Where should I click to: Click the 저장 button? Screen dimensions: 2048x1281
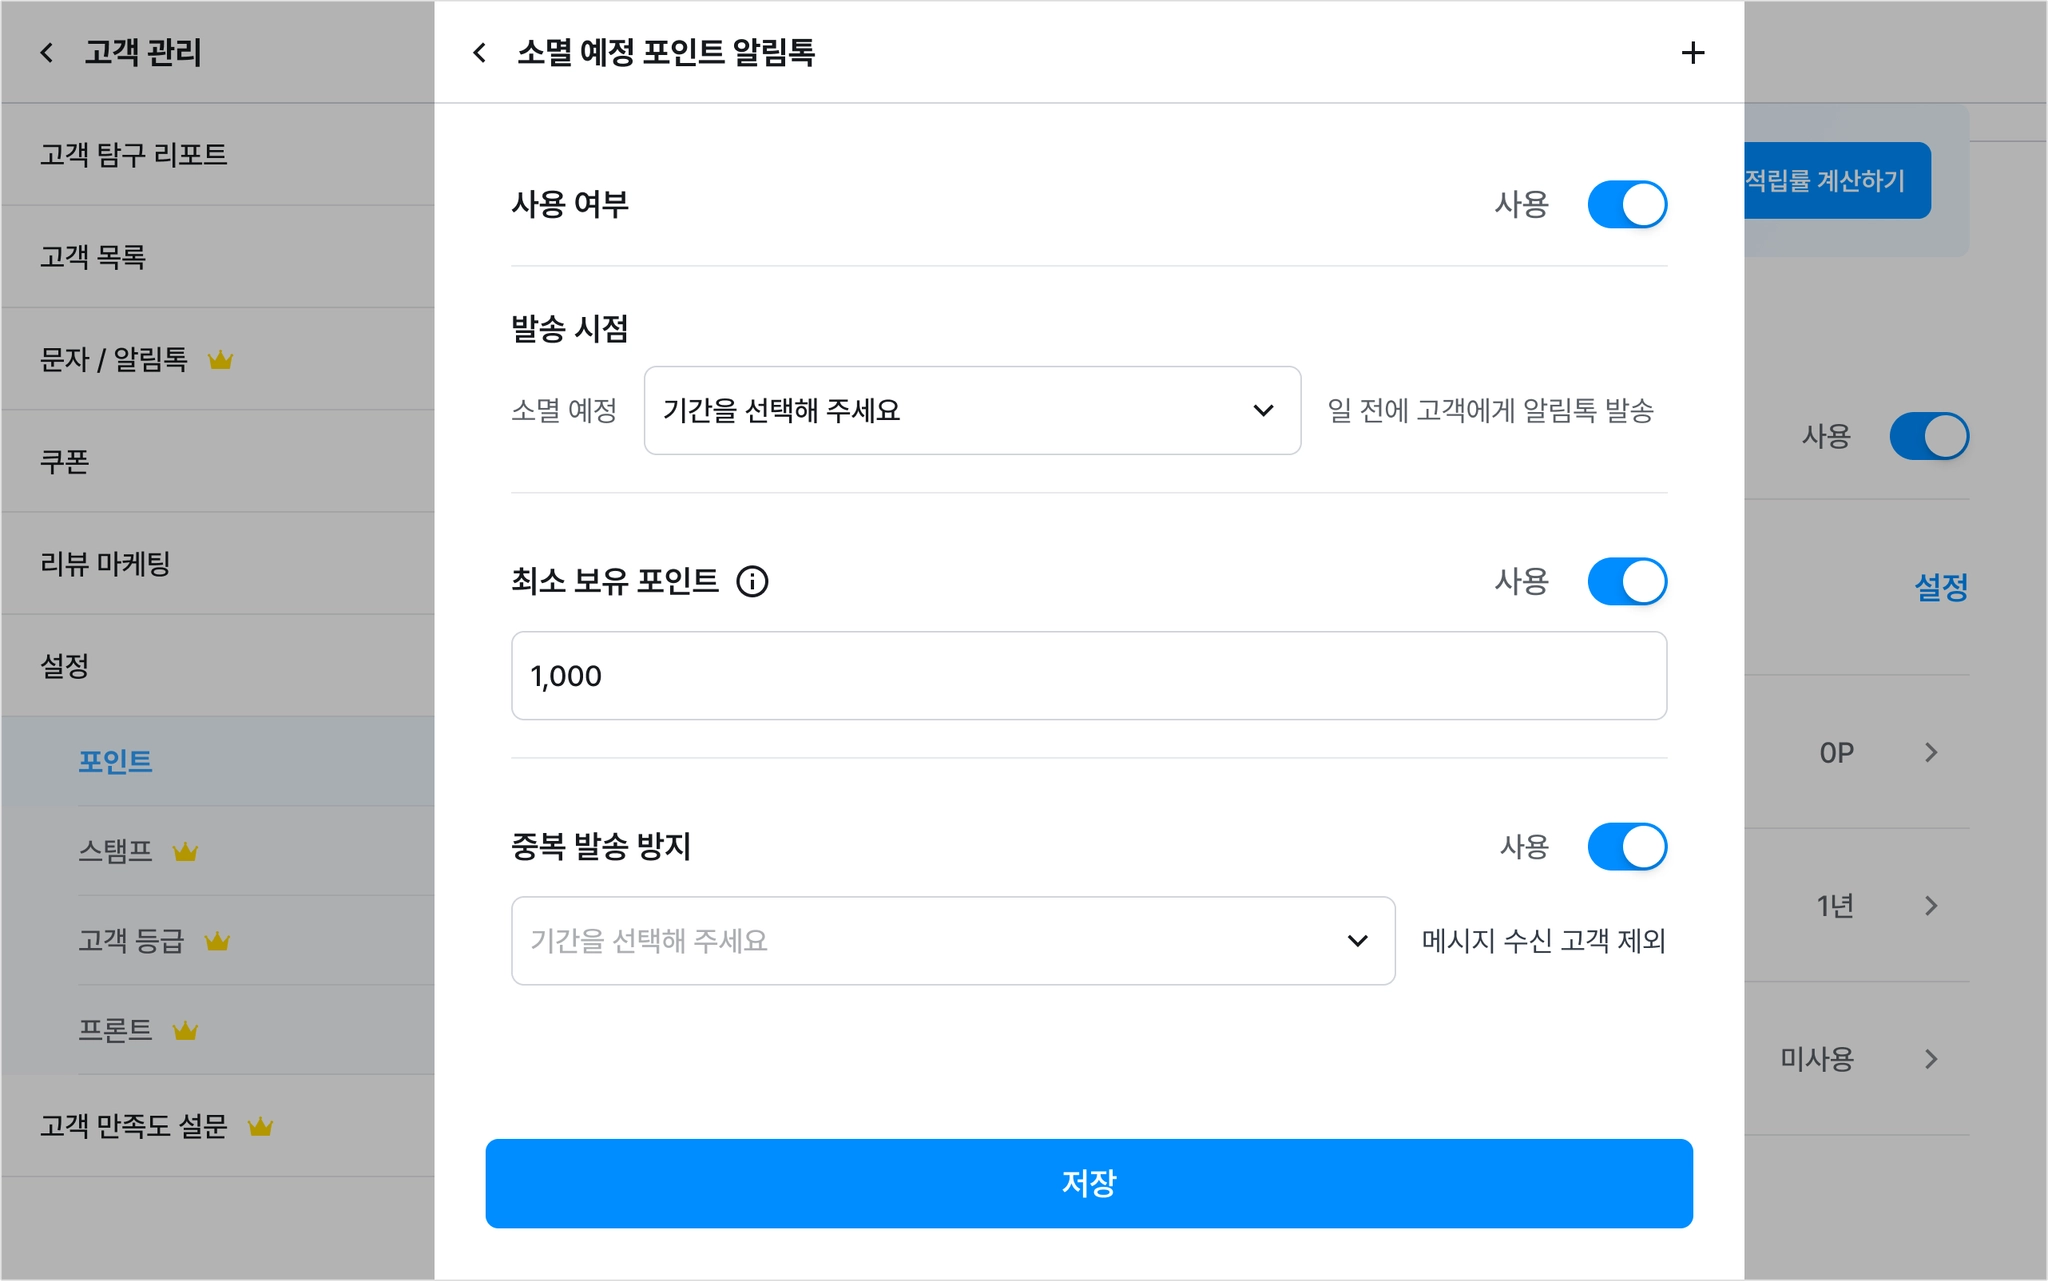click(1089, 1183)
